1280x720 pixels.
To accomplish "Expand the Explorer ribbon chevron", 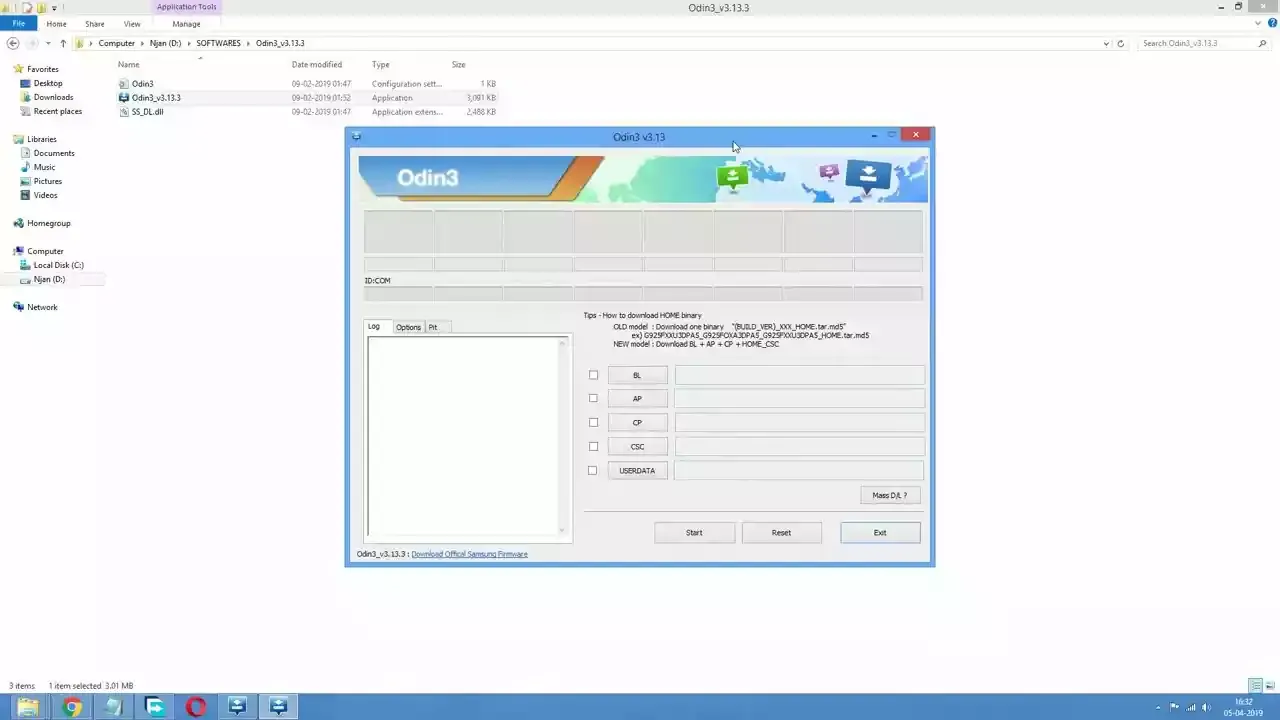I will (1259, 23).
